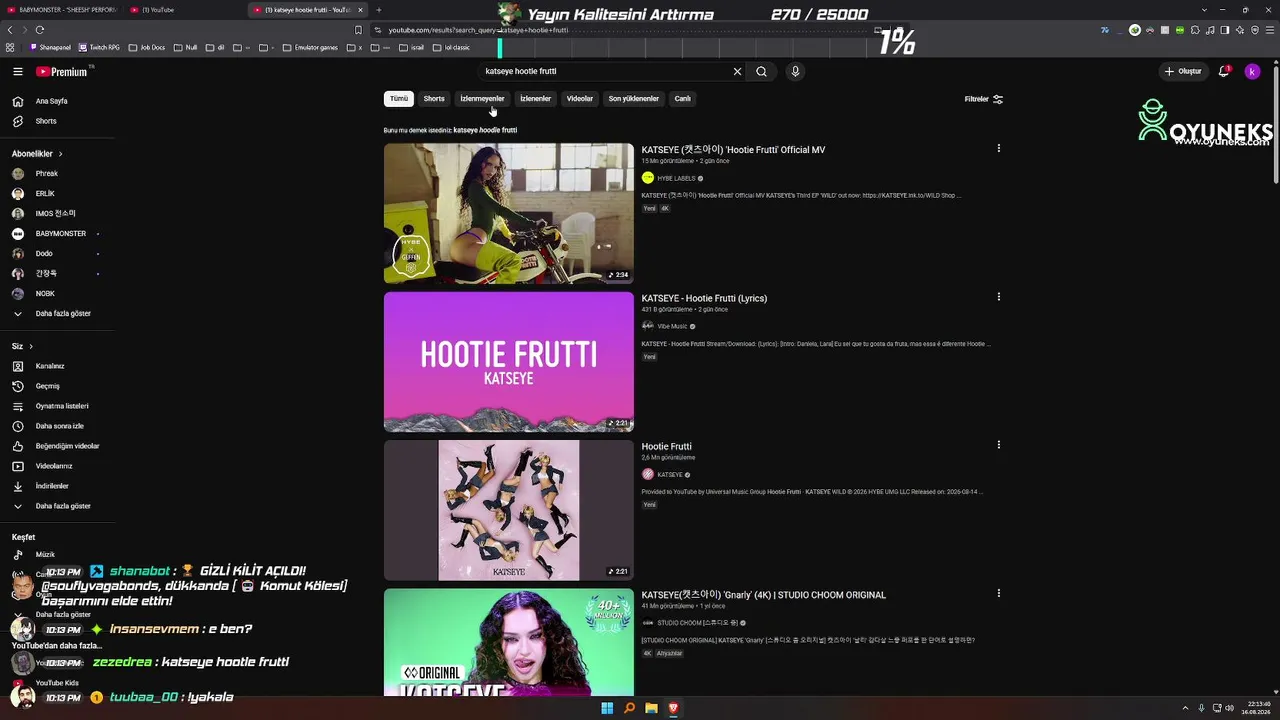Screen dimensions: 1280x720
Task: Open Oynatma listeleri playlists
Action: 58,406
